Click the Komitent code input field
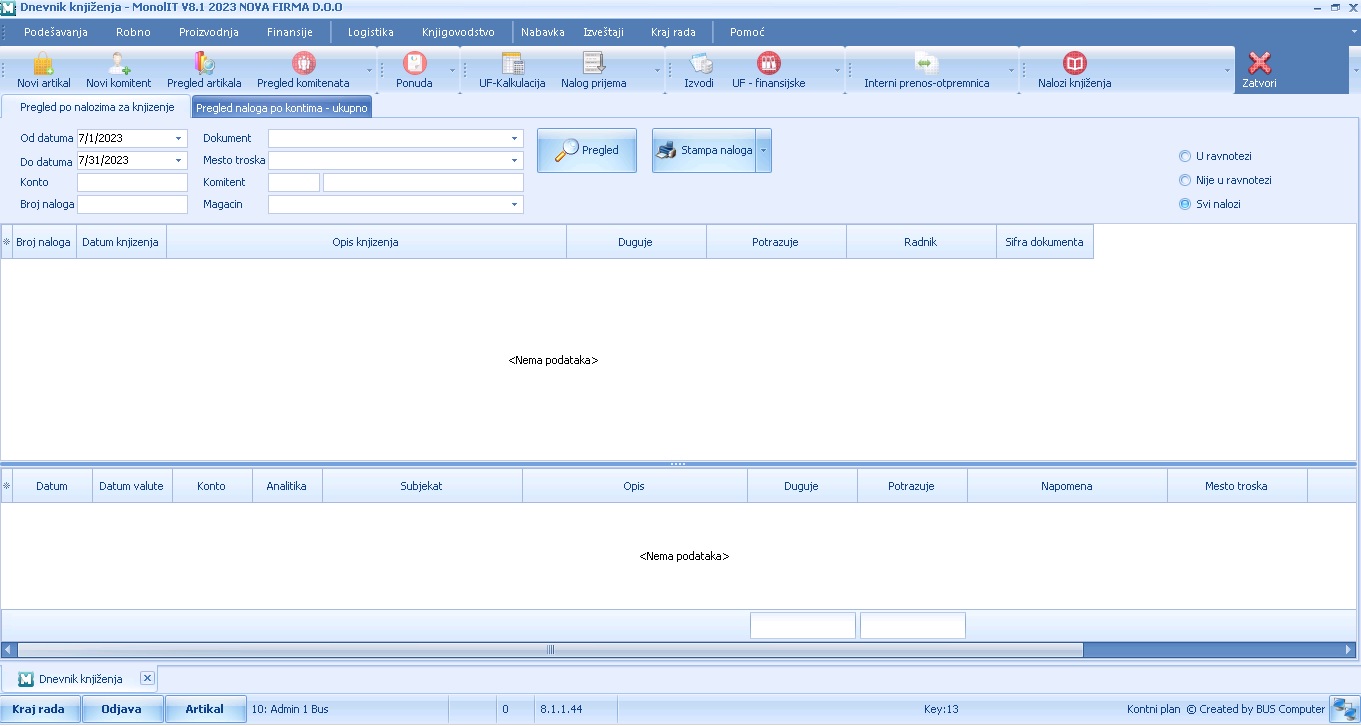Viewport: 1361px width, 726px height. click(x=294, y=182)
